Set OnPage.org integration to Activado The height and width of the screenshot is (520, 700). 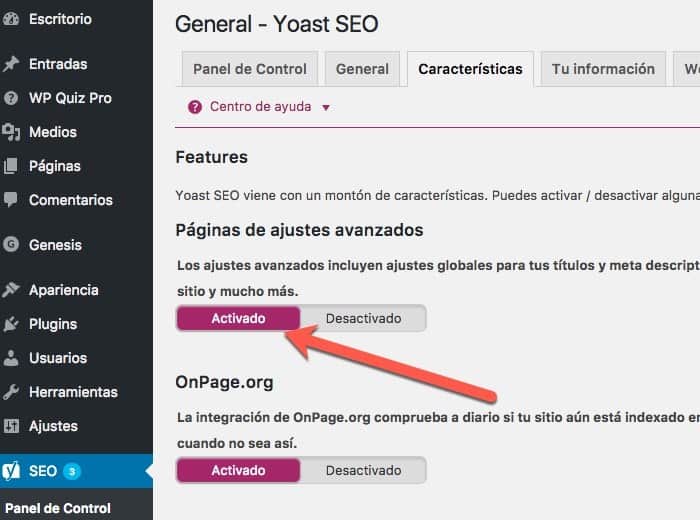(238, 470)
